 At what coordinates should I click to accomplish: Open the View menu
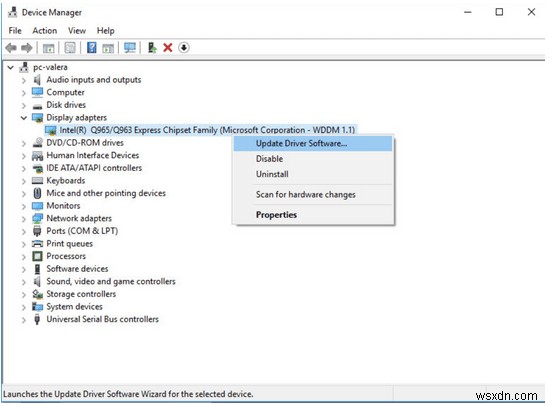[x=77, y=31]
